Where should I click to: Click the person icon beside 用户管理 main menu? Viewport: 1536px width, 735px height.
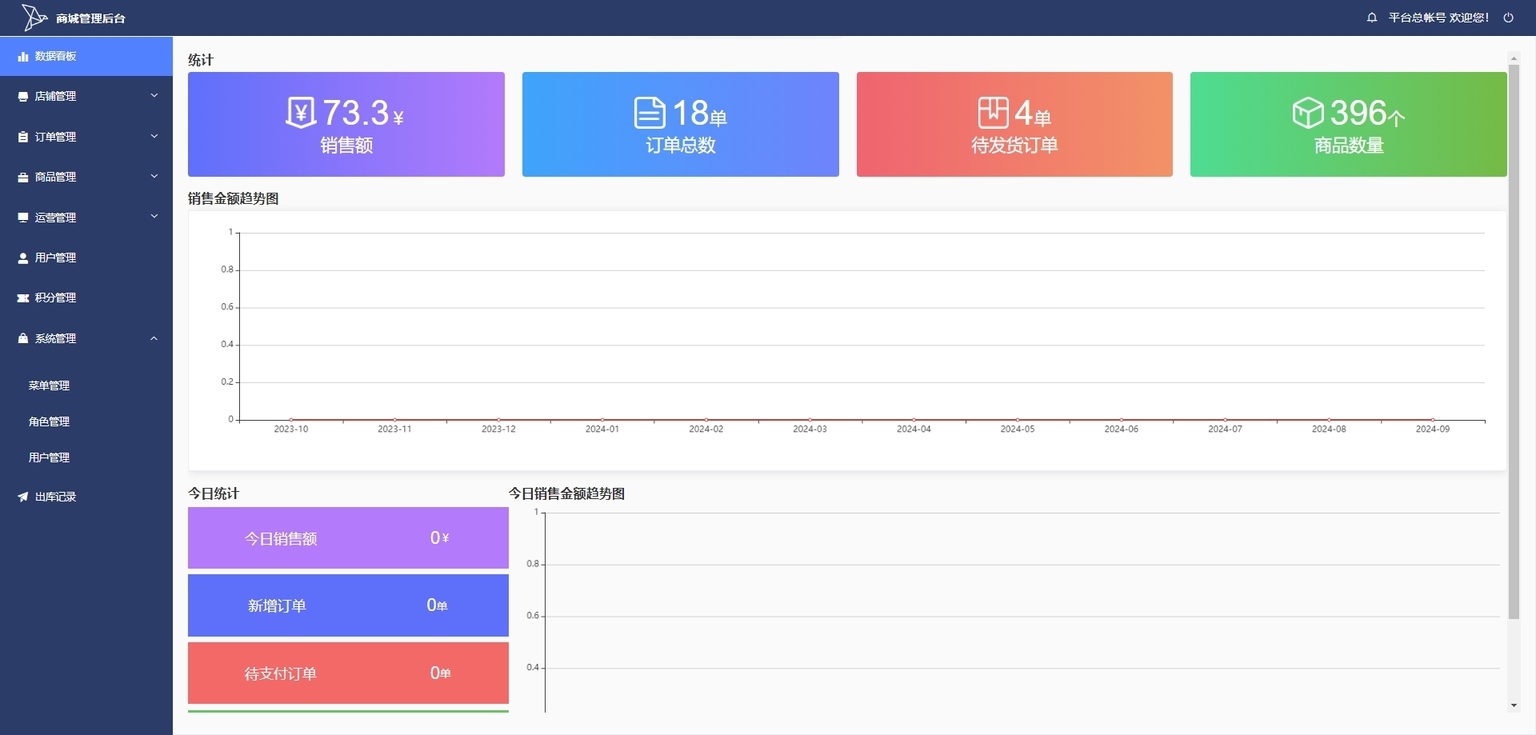(23, 258)
